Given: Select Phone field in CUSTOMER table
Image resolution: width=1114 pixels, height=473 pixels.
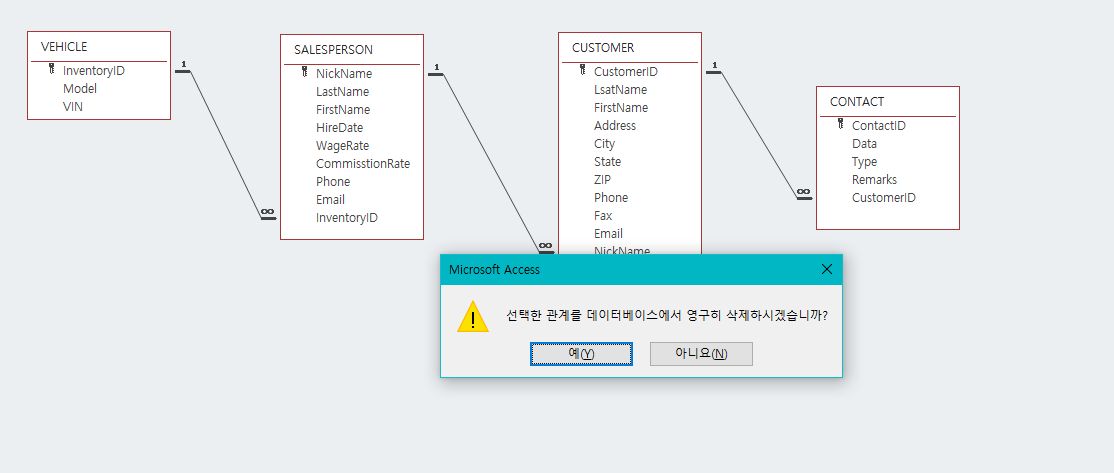Looking at the screenshot, I should click(611, 197).
